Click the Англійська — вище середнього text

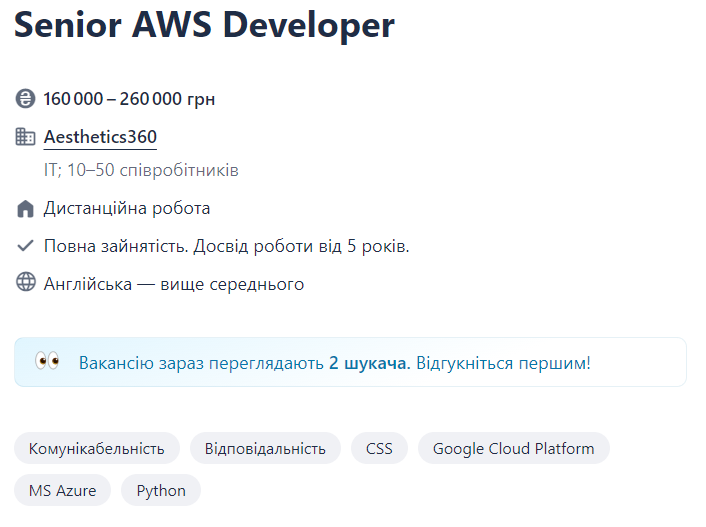174,284
